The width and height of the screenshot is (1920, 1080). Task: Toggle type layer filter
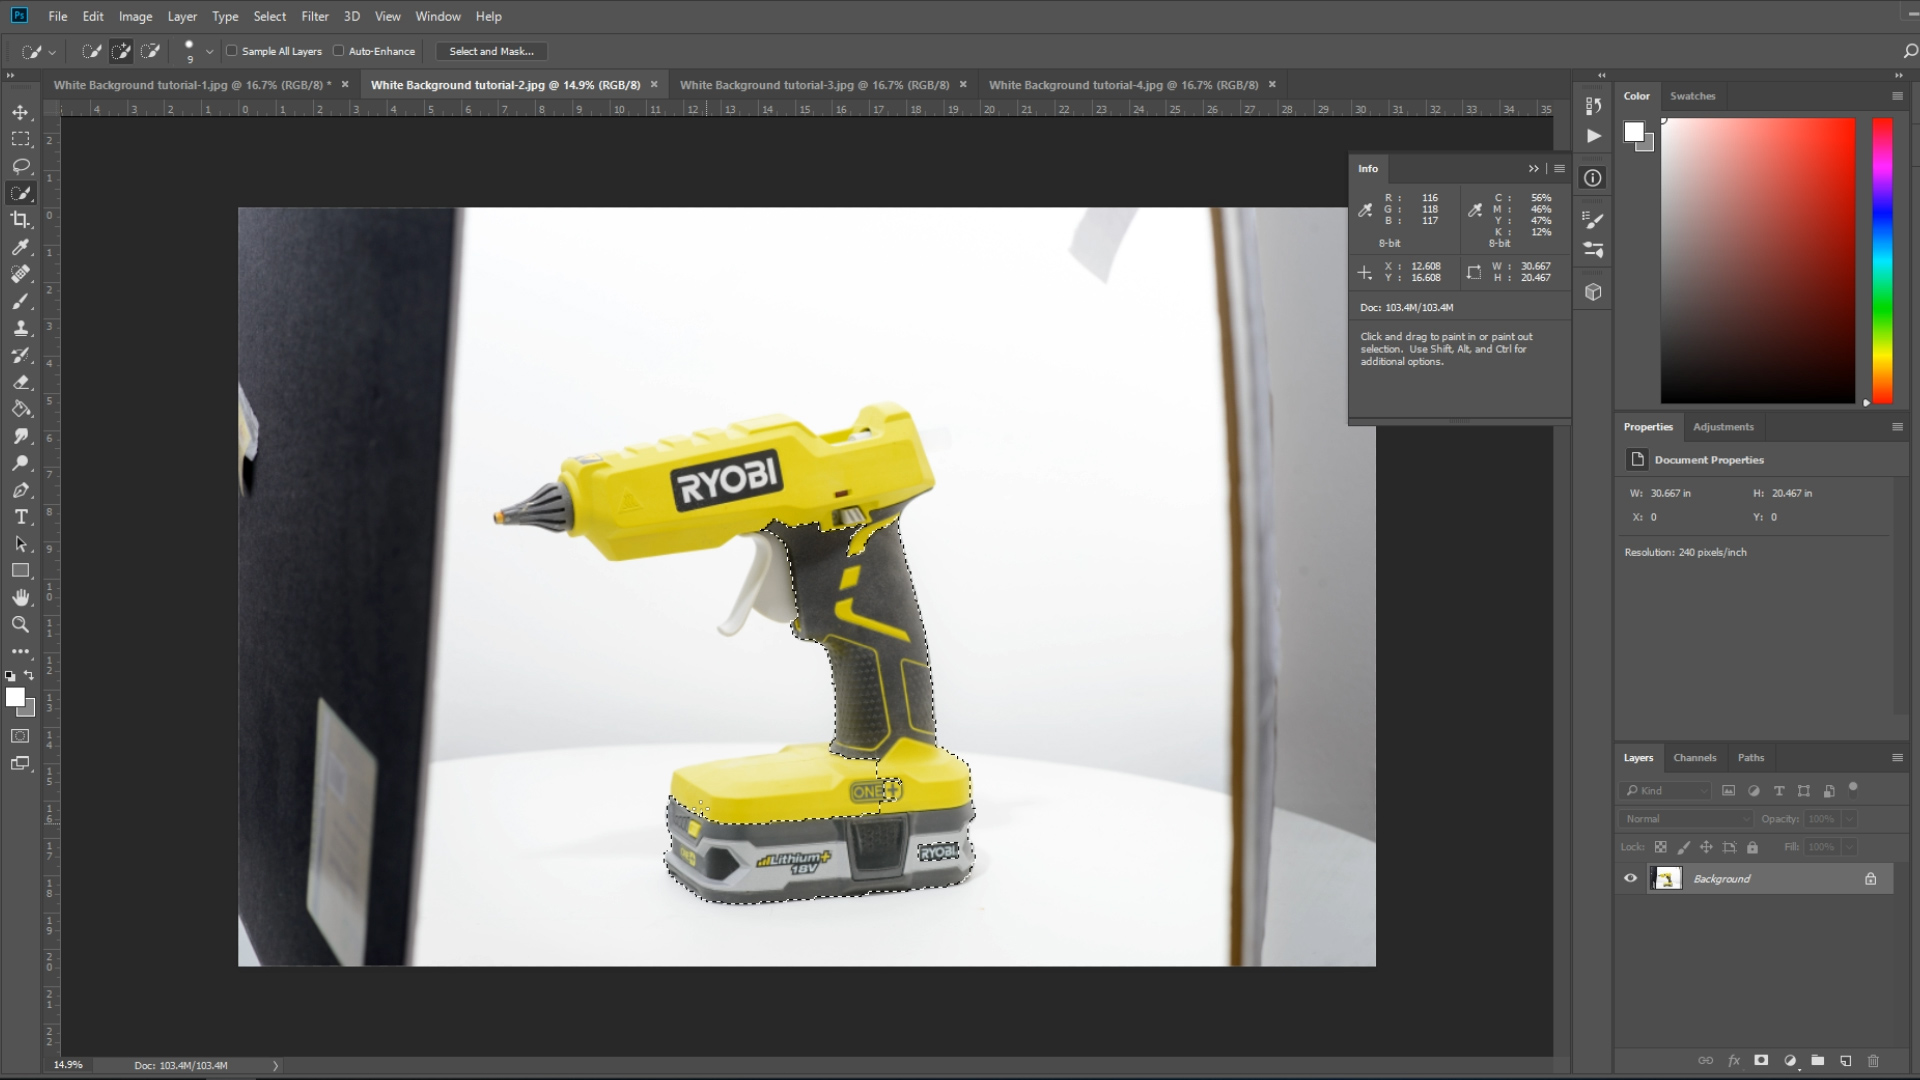[1779, 791]
